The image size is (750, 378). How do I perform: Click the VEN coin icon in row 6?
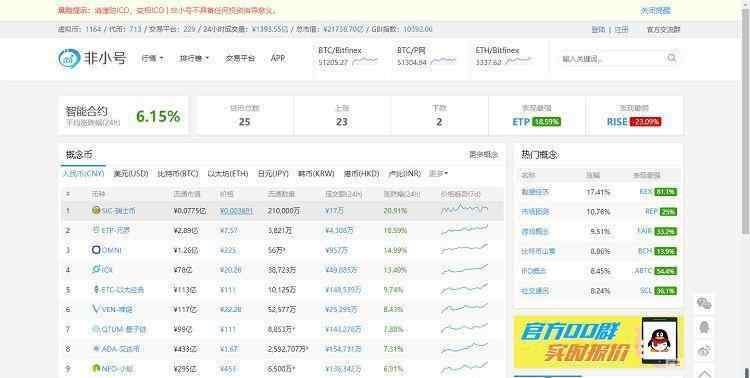(x=96, y=309)
